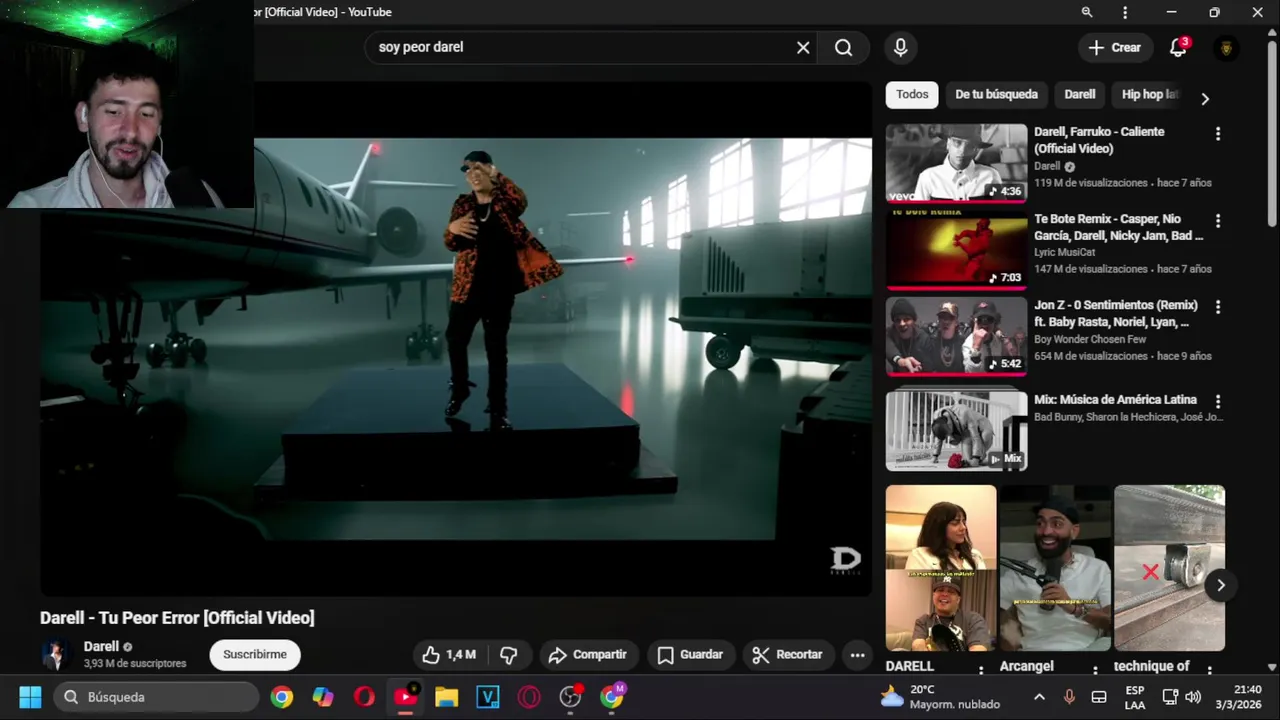Click 'Lyric MusiCat' channel text

point(1064,253)
